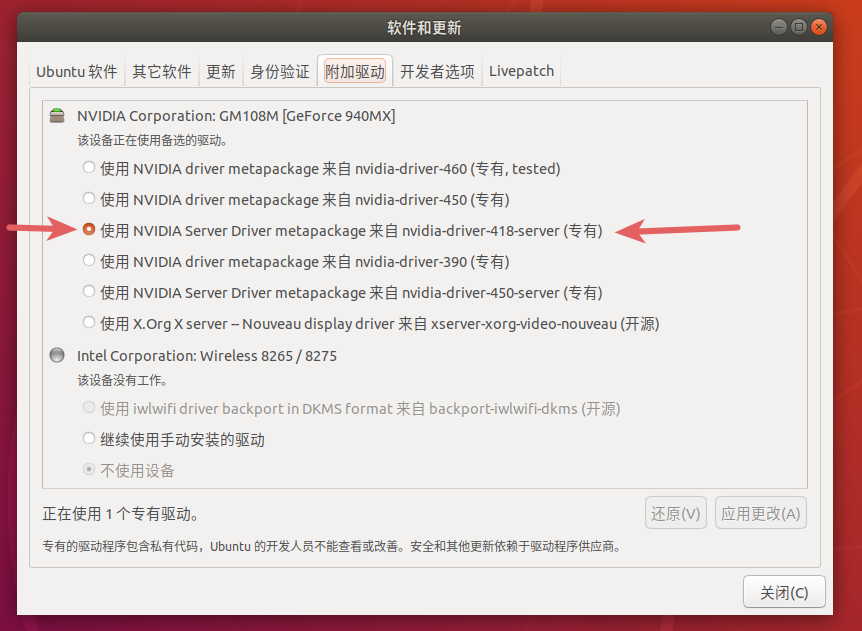Open the 开发者选项 tab

point(437,71)
